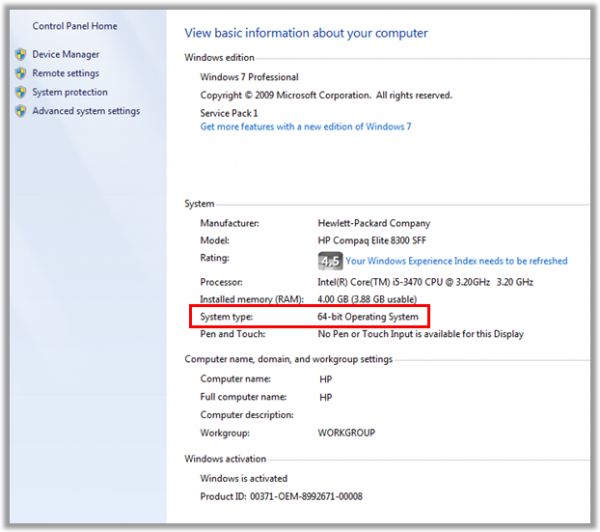Select the Copyright 2009 Microsoft Corporation line
Image resolution: width=600 pixels, height=532 pixels.
(x=326, y=95)
